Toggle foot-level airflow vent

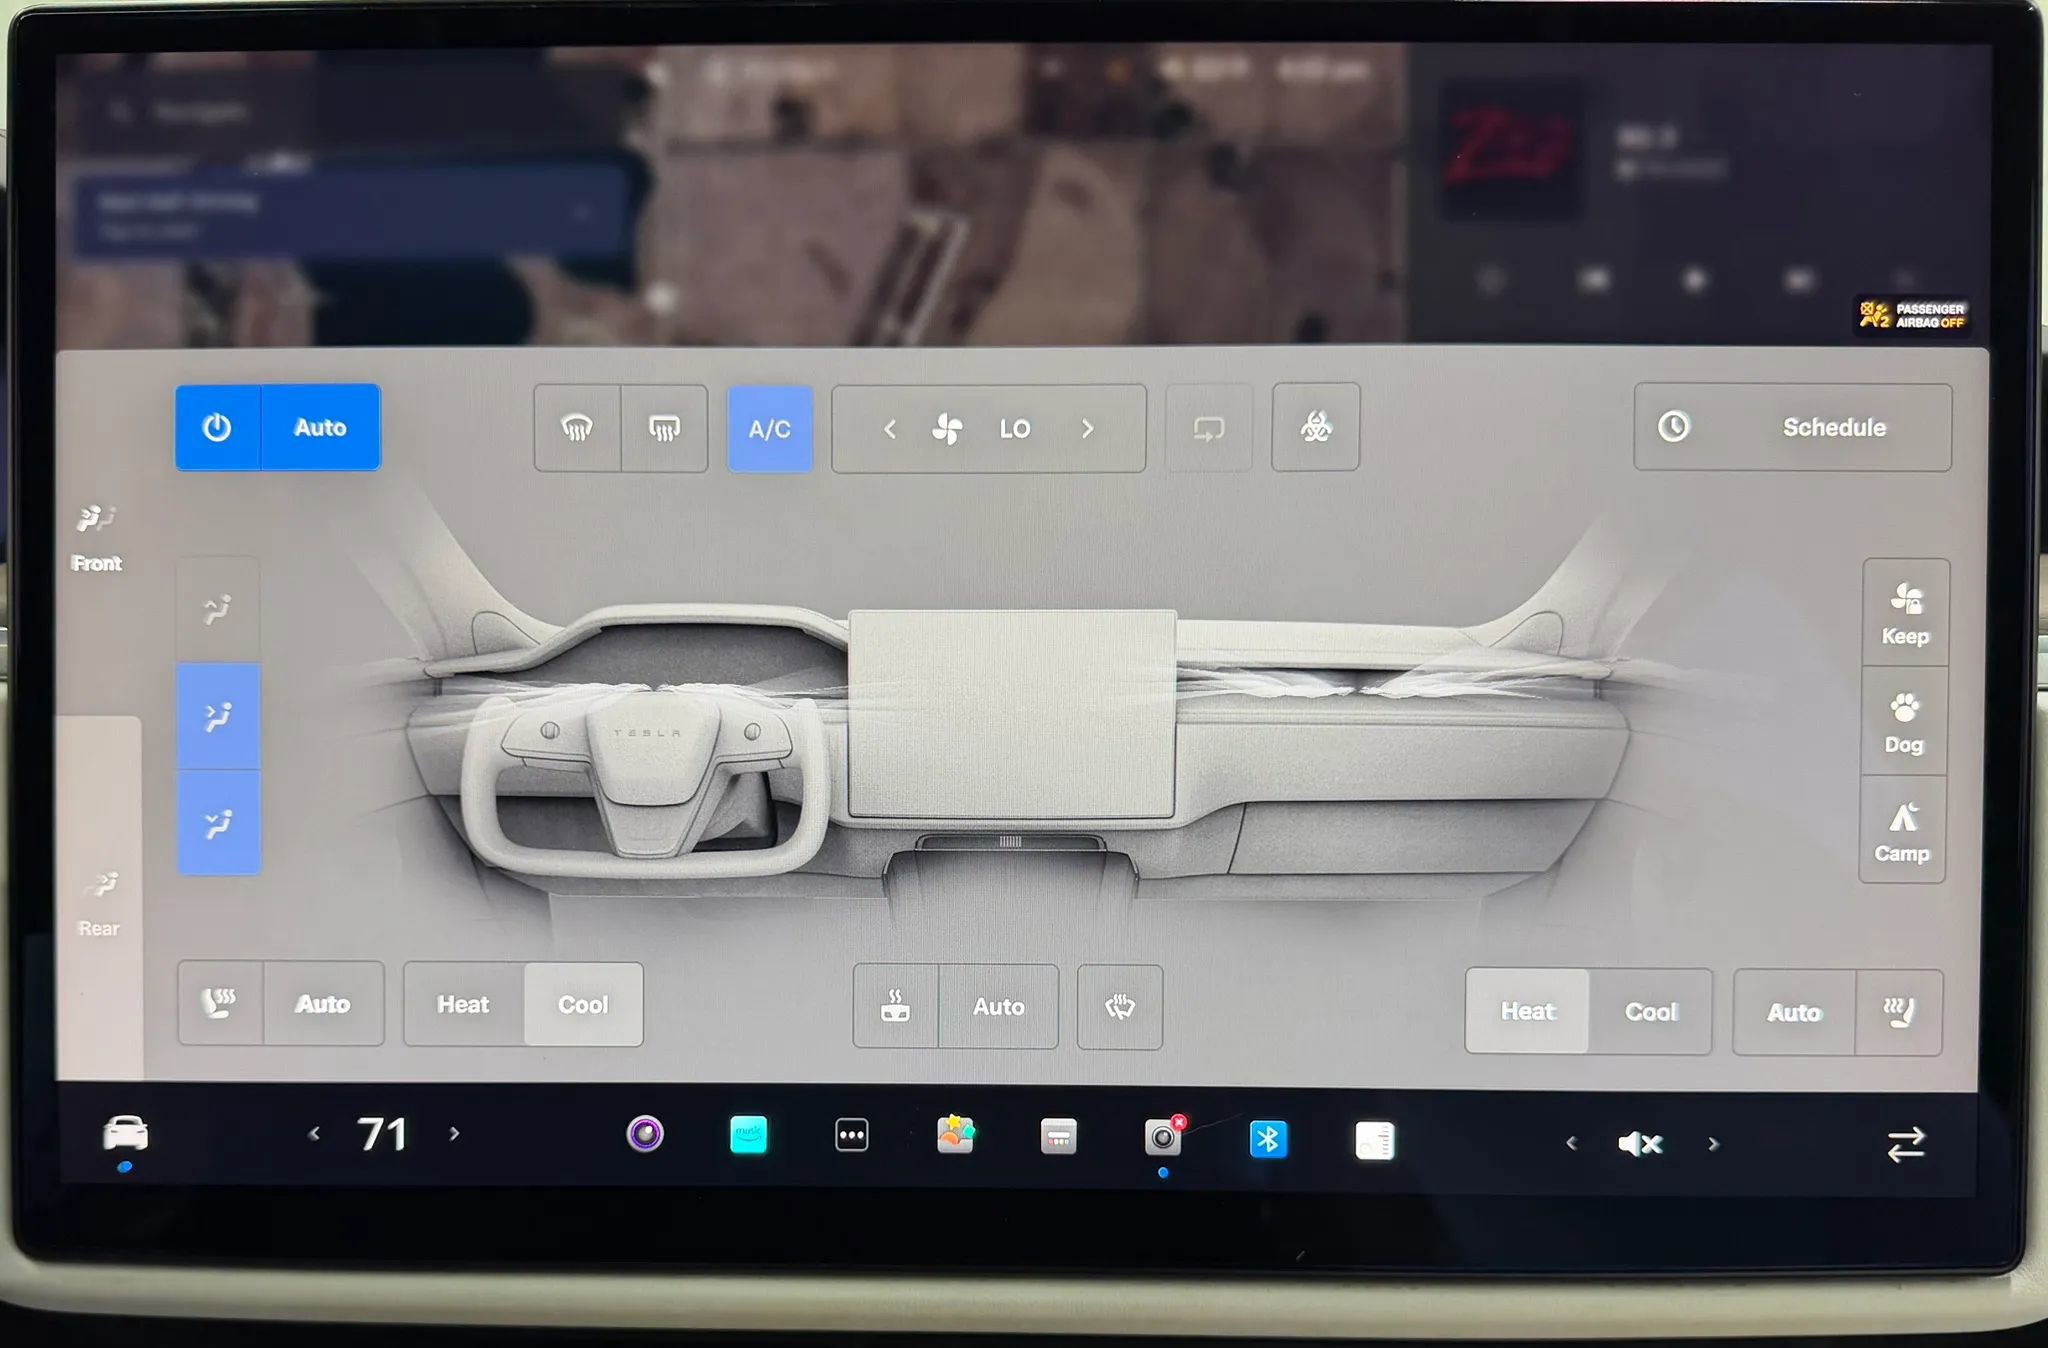tap(219, 823)
